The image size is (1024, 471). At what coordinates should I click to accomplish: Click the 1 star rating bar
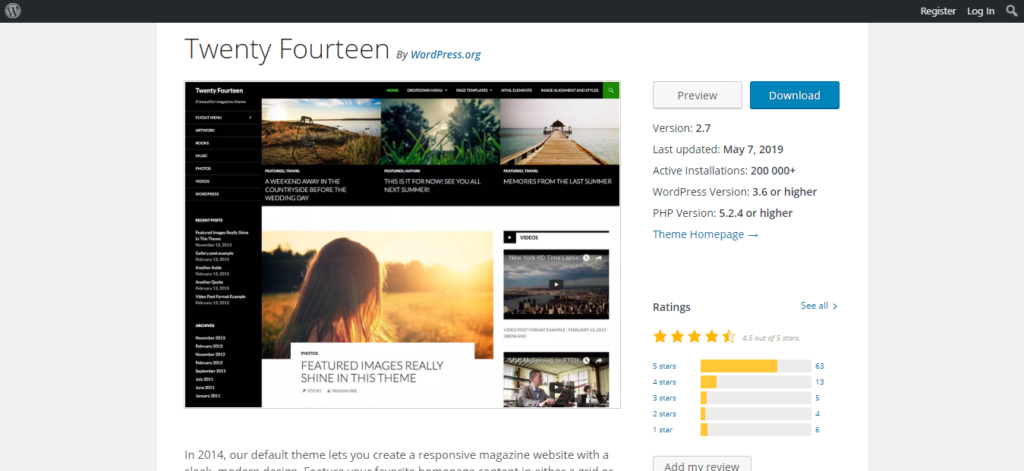(756, 430)
